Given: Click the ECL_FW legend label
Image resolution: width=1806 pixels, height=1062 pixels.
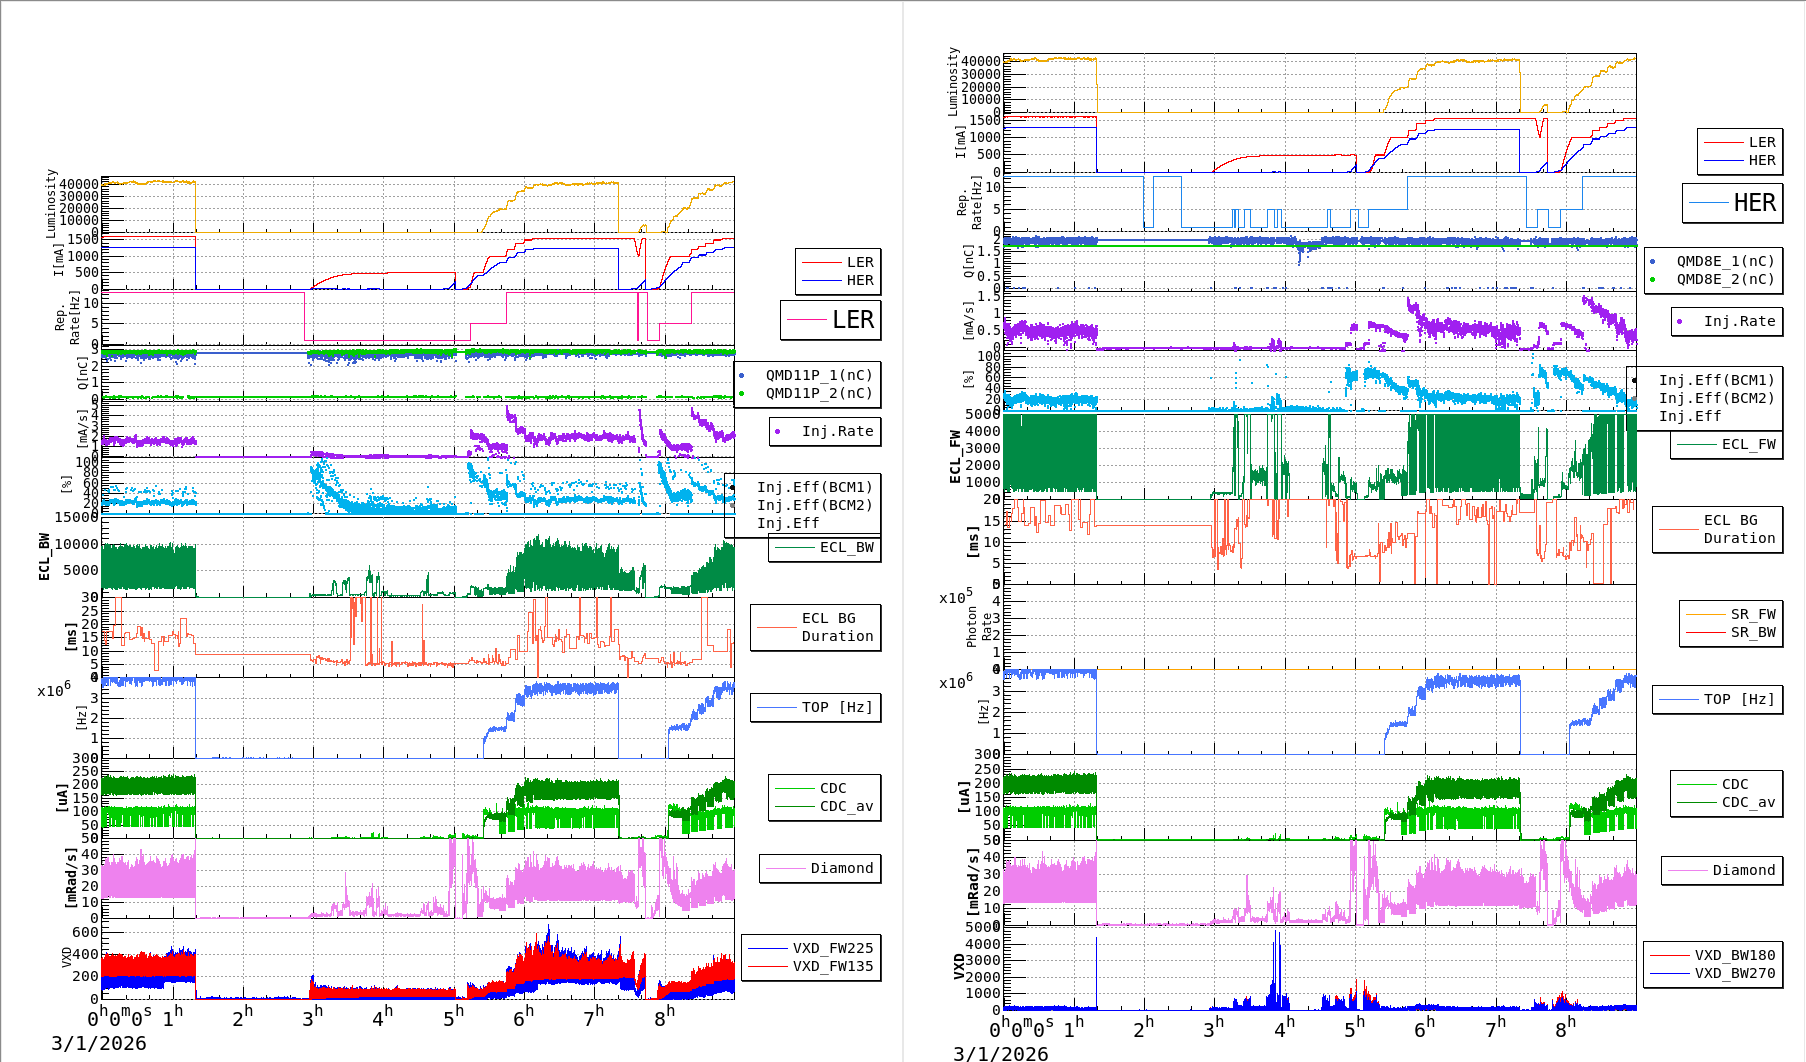Looking at the screenshot, I should click(x=1748, y=444).
